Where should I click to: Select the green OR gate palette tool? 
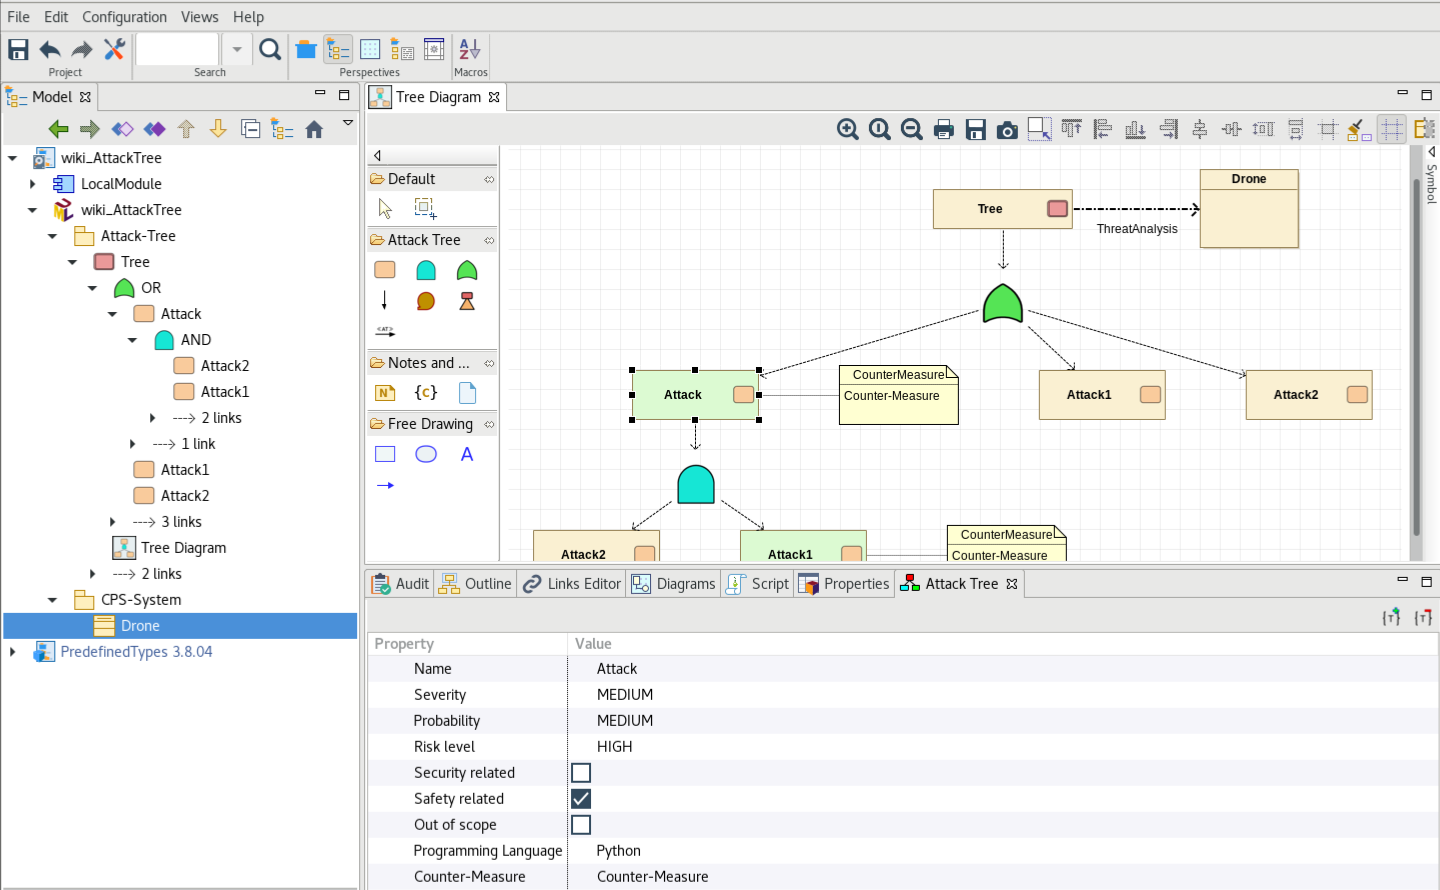click(467, 270)
